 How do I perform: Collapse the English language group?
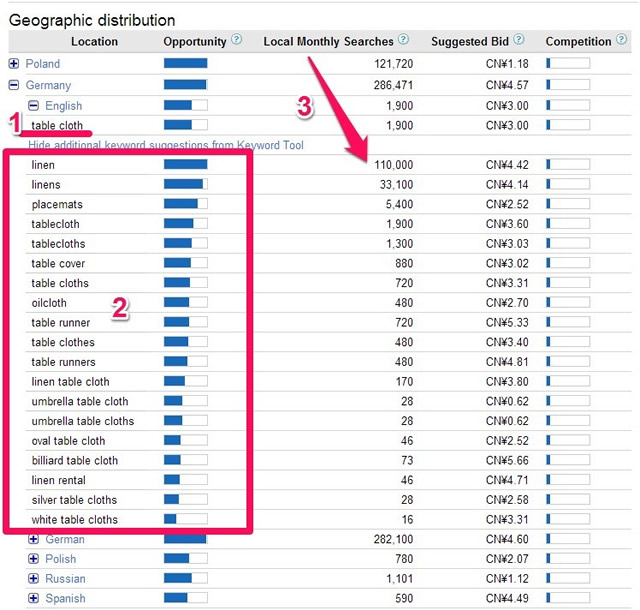tap(34, 105)
